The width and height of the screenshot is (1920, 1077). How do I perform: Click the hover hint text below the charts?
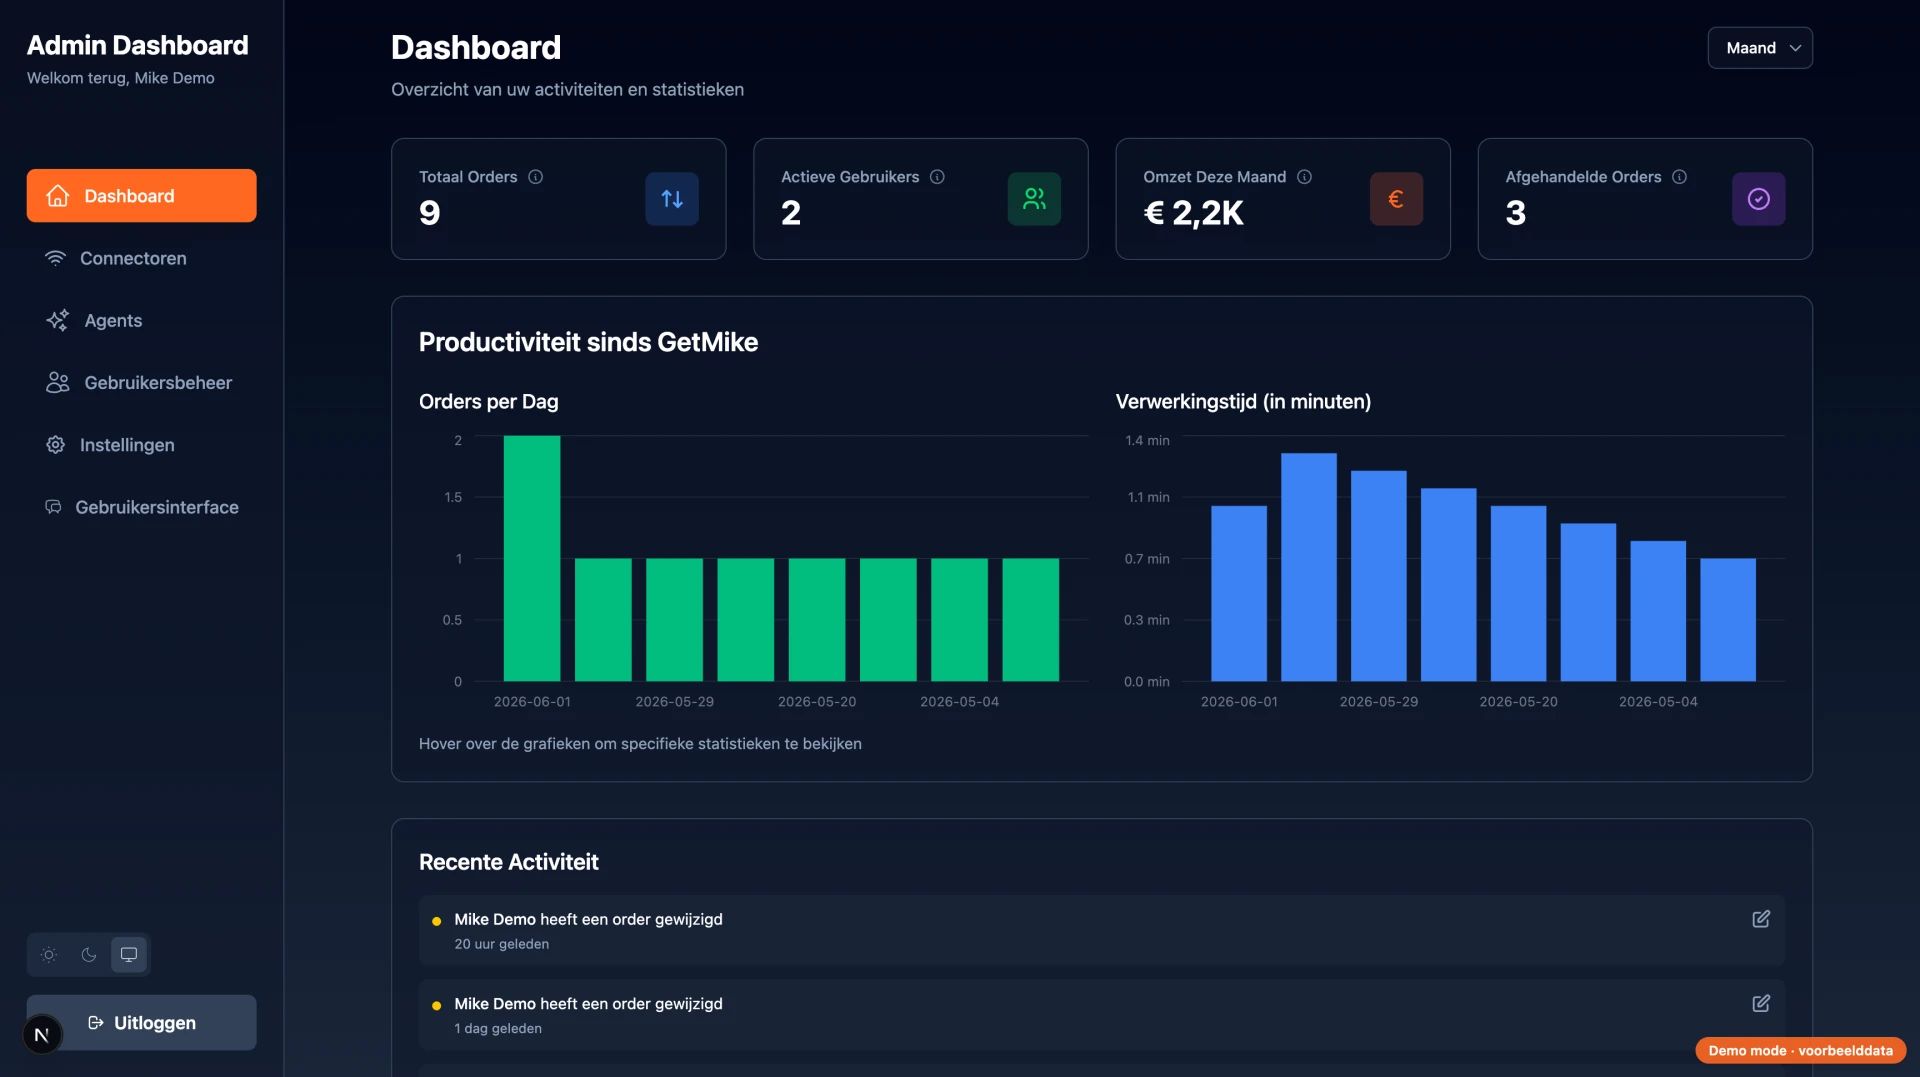pyautogui.click(x=640, y=744)
